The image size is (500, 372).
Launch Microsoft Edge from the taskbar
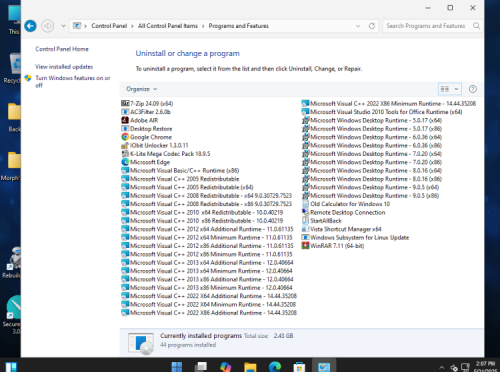tap(275, 367)
